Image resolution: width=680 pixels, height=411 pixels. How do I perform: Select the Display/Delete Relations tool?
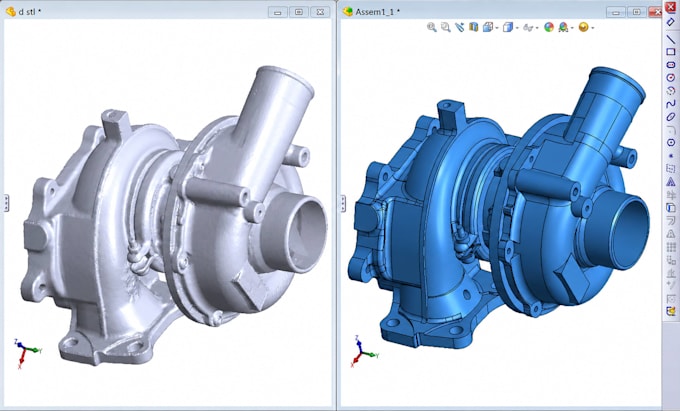point(671,273)
